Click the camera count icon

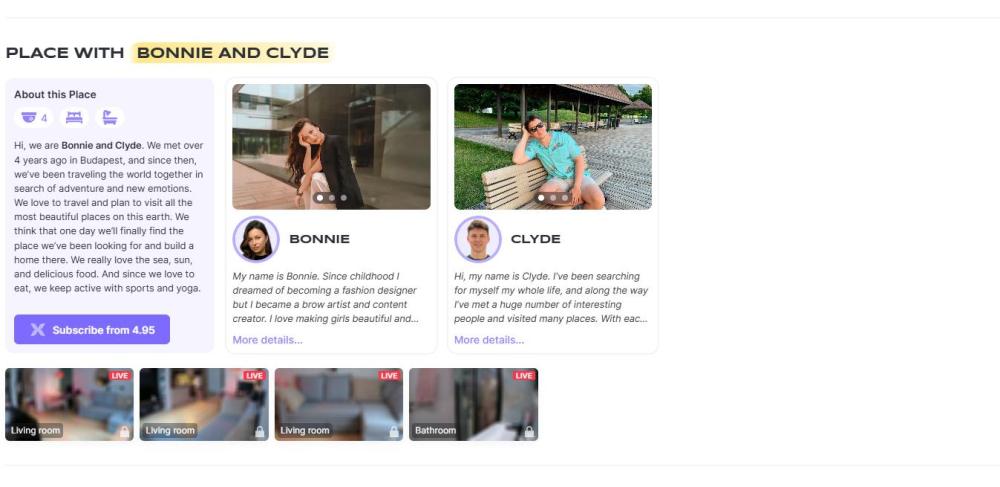click(x=29, y=117)
